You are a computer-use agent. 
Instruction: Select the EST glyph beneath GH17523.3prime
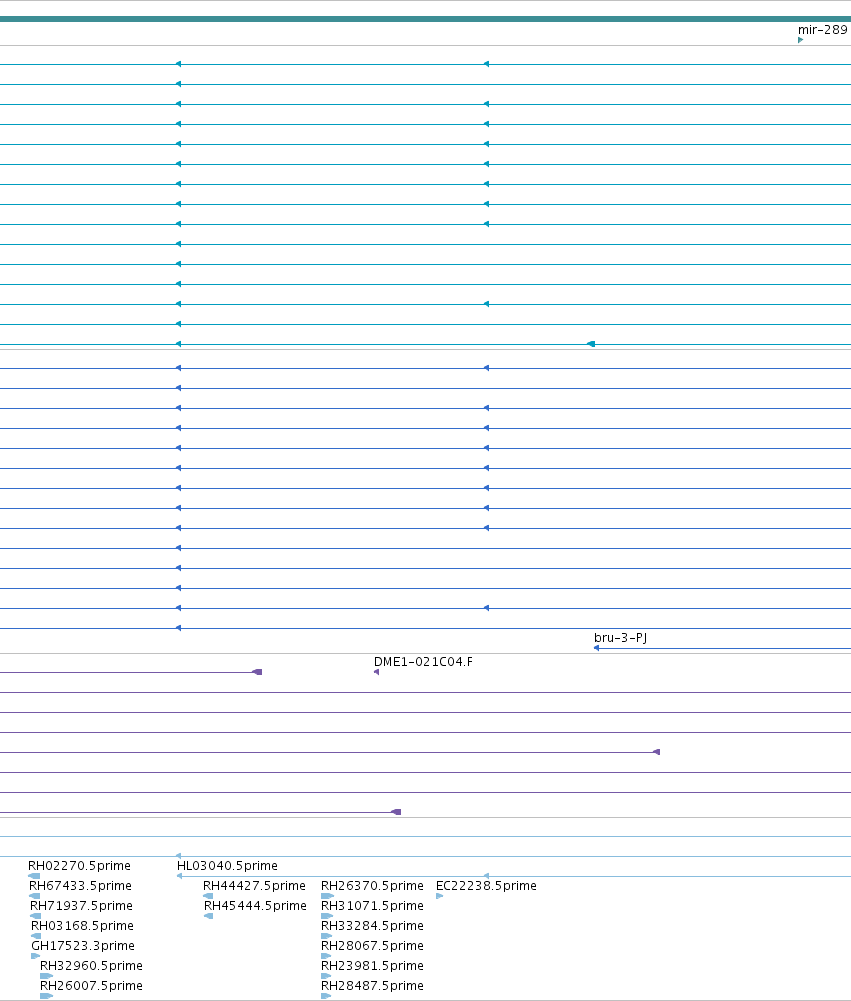(x=36, y=956)
